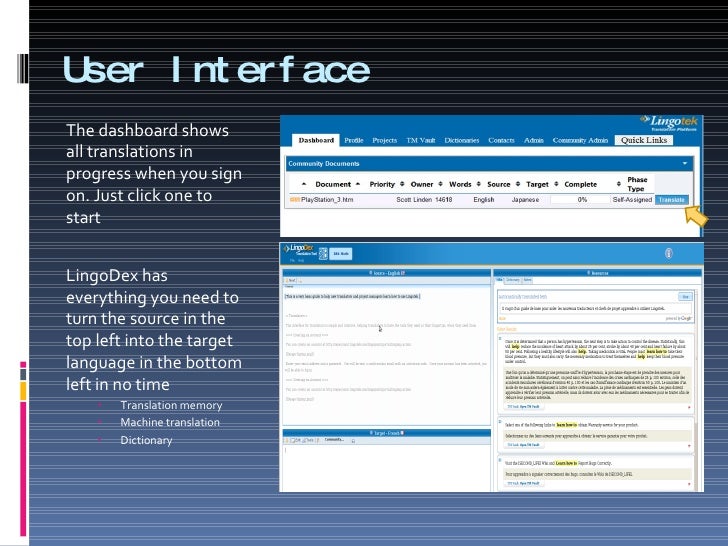Sort using arrows between Owner and Words
728x546 pixels.
click(440, 184)
